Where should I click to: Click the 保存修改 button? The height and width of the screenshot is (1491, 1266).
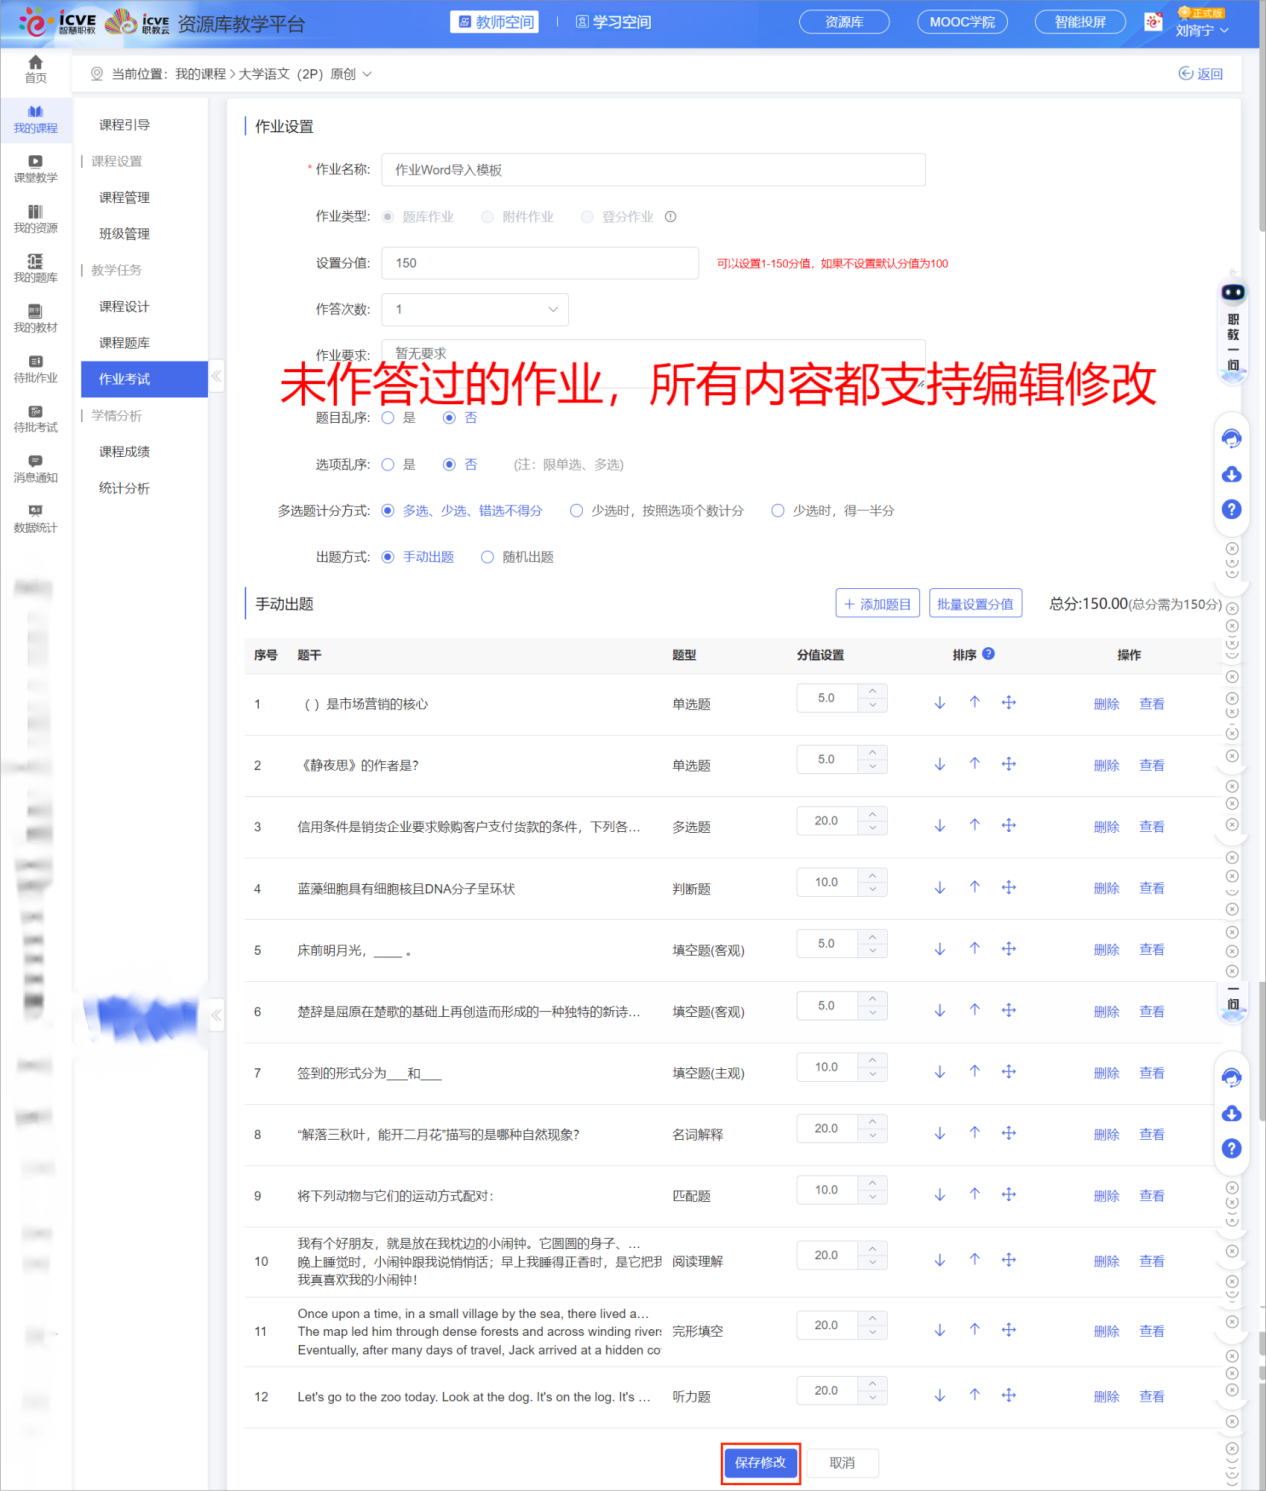(x=760, y=1463)
